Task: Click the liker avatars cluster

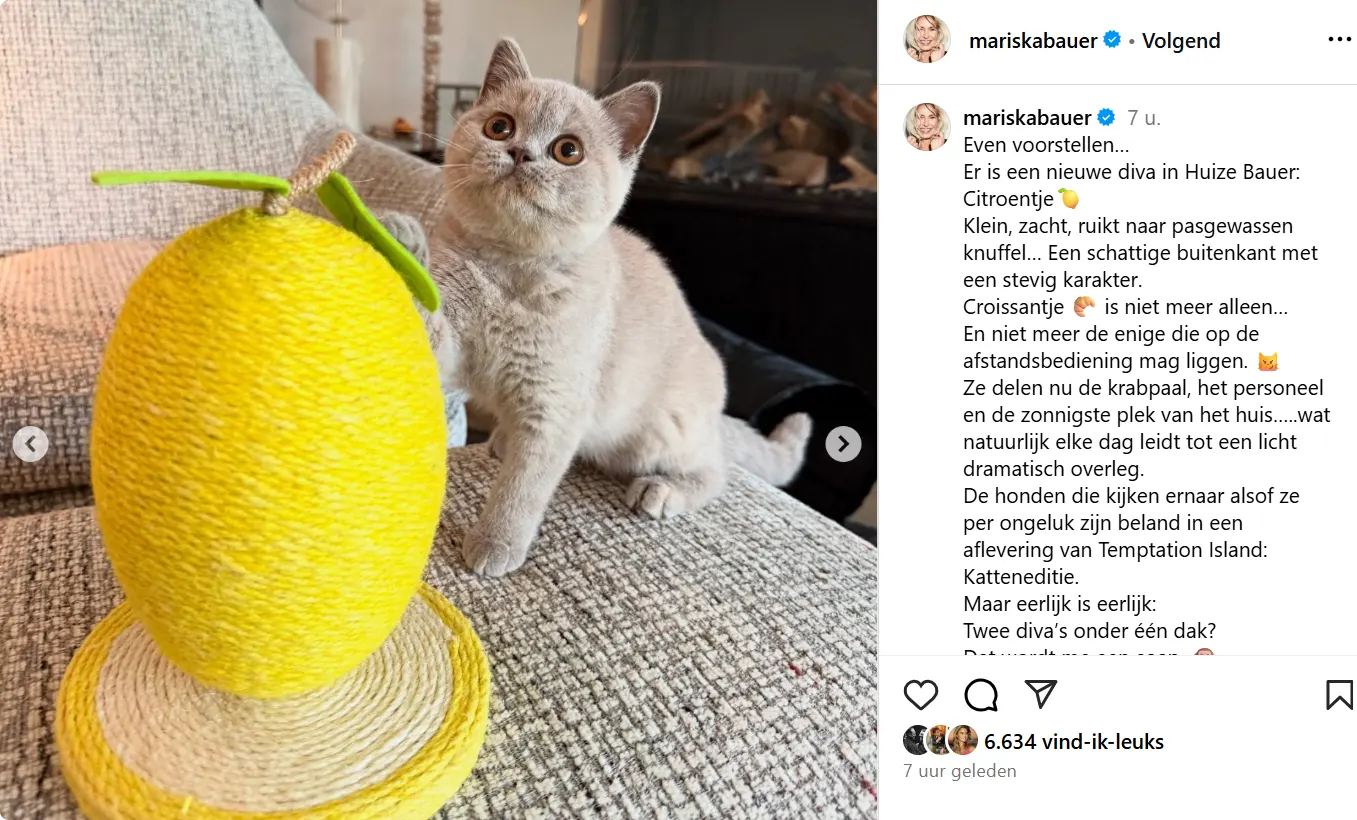Action: click(x=940, y=740)
